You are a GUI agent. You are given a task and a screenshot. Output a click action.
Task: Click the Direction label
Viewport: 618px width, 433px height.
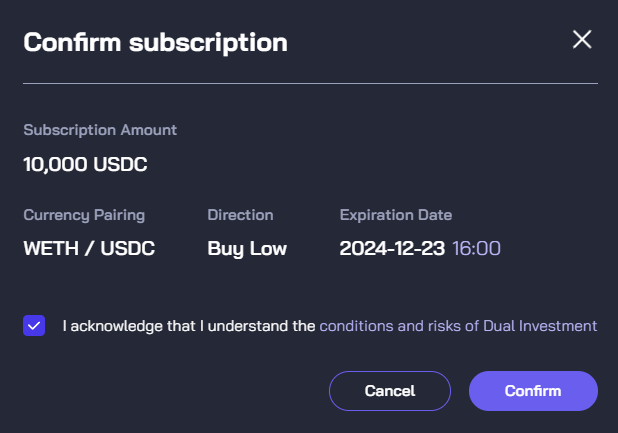click(x=240, y=215)
